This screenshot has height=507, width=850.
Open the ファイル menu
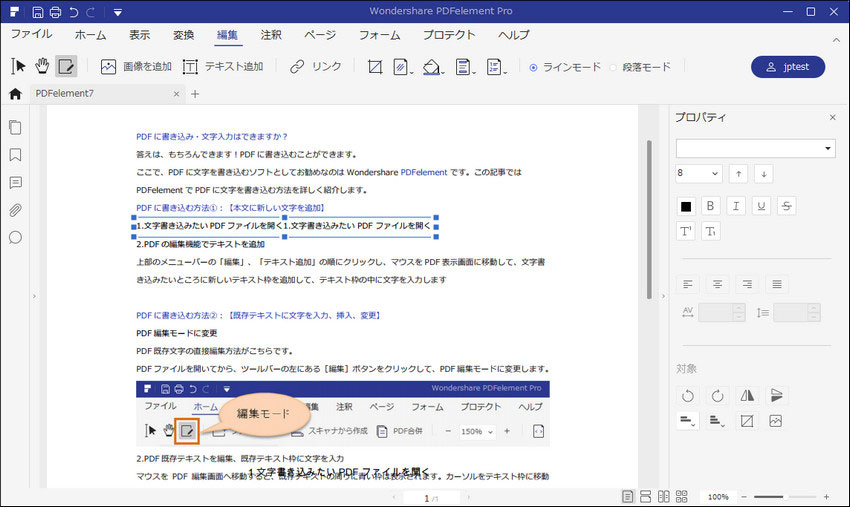coord(31,34)
